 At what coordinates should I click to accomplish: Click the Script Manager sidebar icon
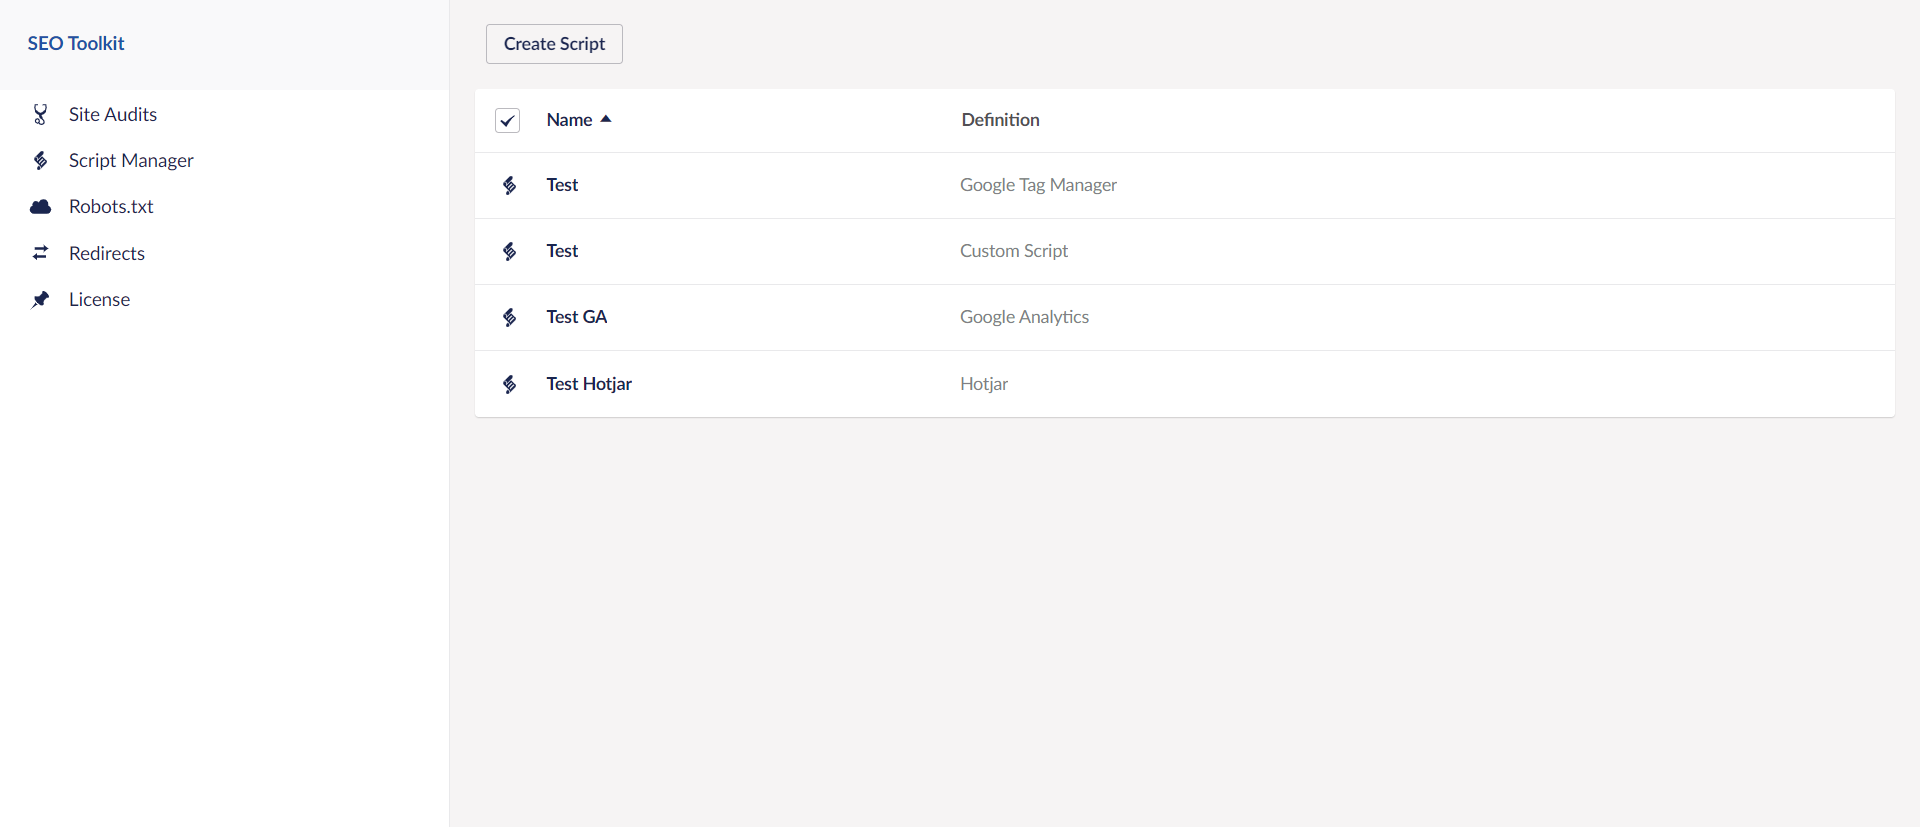tap(40, 160)
